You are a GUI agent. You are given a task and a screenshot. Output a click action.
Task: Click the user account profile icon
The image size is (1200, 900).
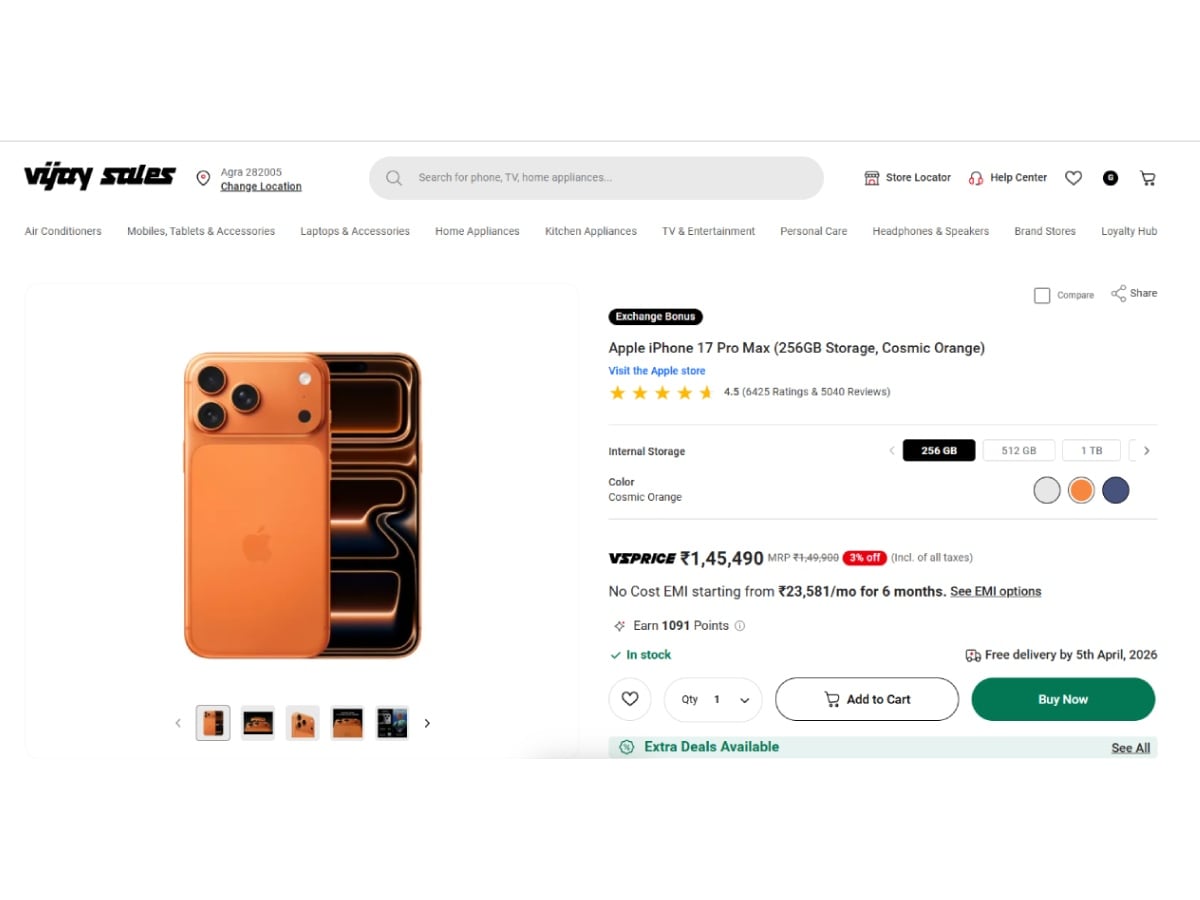click(x=1110, y=178)
